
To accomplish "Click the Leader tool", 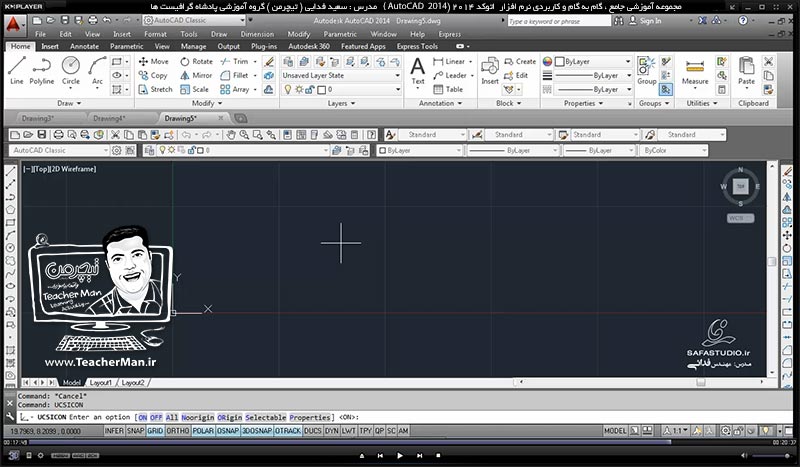I will click(x=450, y=75).
